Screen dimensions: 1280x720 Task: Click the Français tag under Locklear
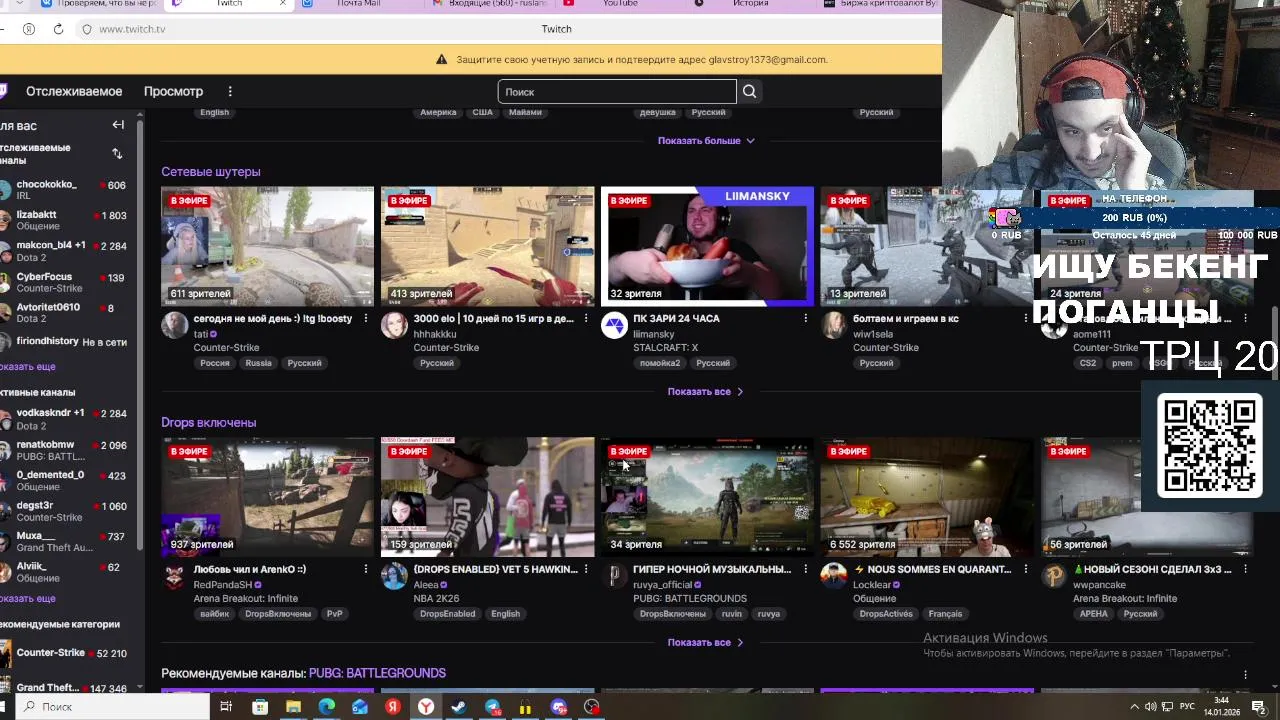(x=945, y=614)
